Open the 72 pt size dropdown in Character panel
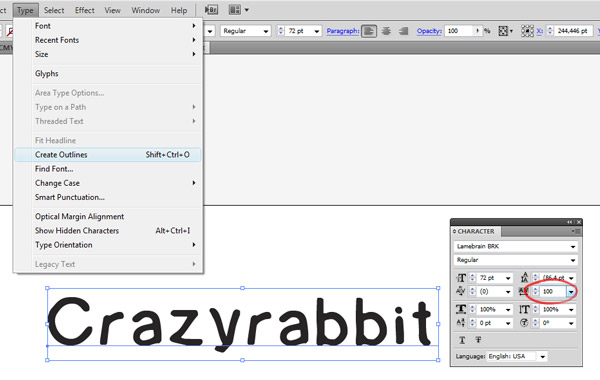Image resolution: width=600 pixels, height=380 pixels. coord(508,278)
